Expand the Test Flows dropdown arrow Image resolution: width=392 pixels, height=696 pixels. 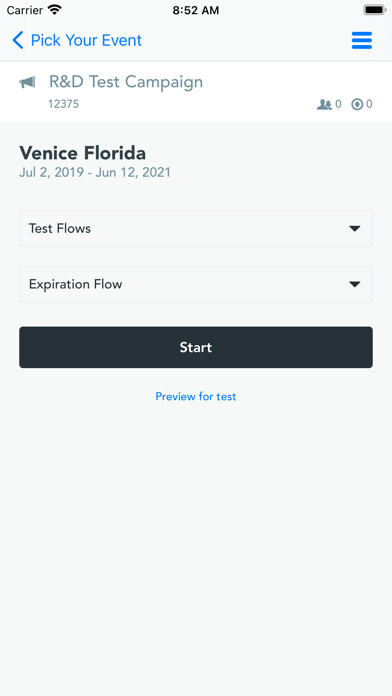[x=354, y=229]
